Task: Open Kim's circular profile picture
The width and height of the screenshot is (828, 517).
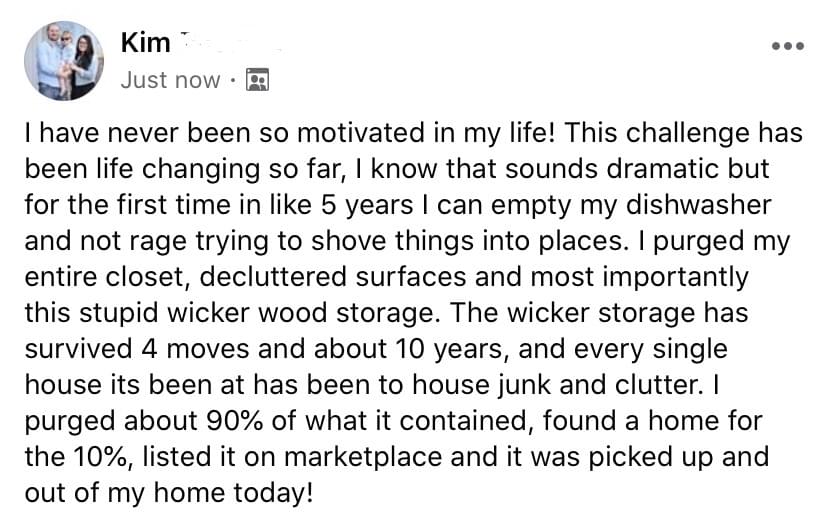Action: 64,61
